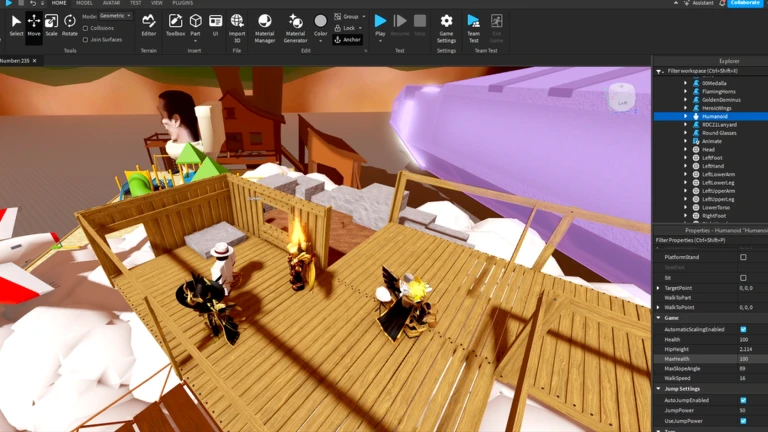
Task: Switch to the HOME ribbon tab
Action: click(59, 3)
